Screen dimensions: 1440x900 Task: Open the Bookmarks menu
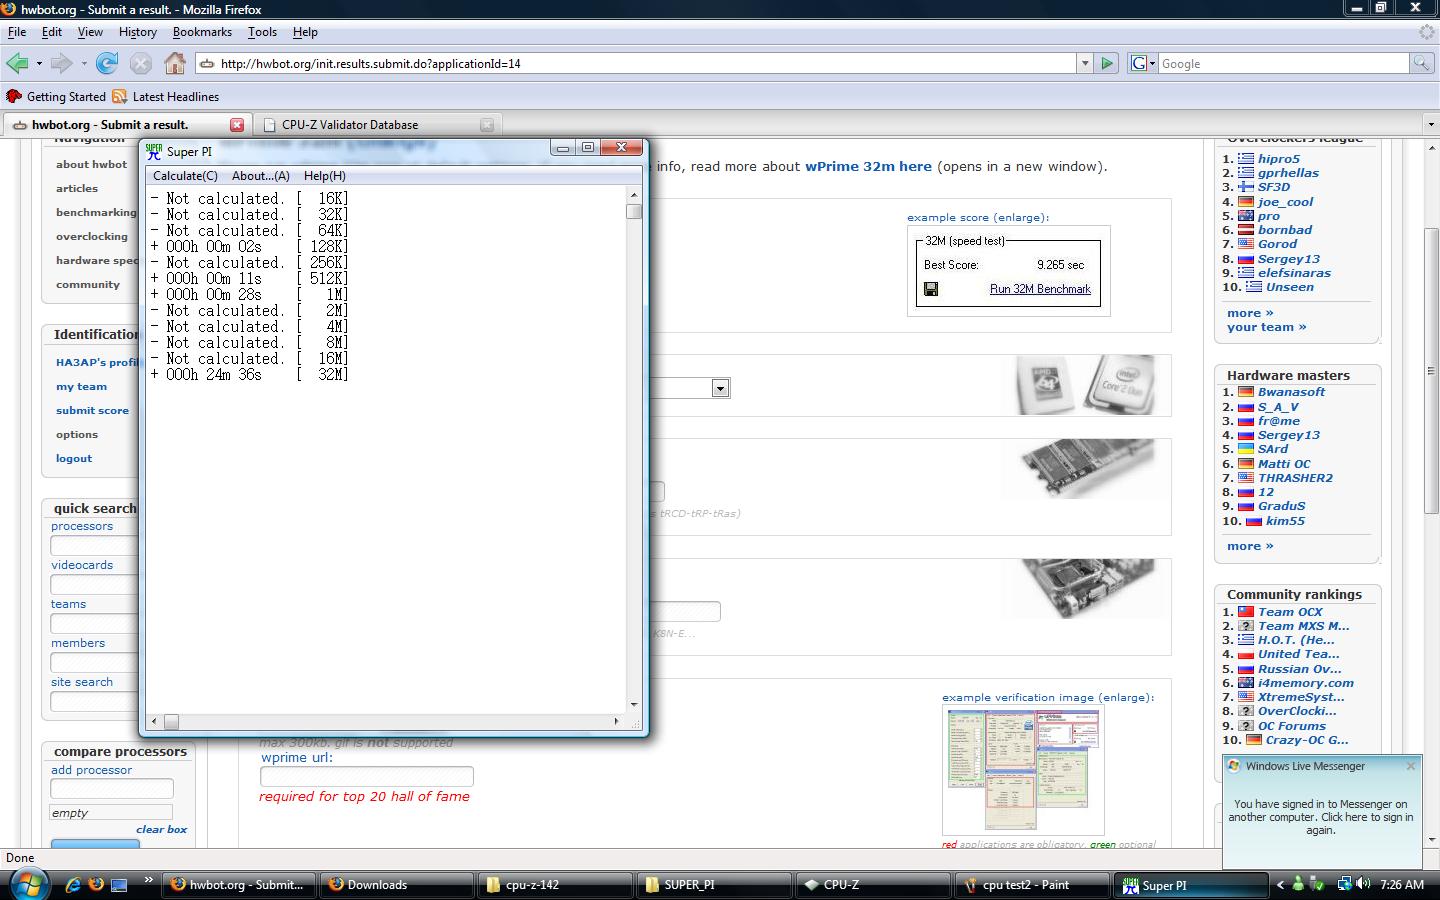(x=202, y=32)
